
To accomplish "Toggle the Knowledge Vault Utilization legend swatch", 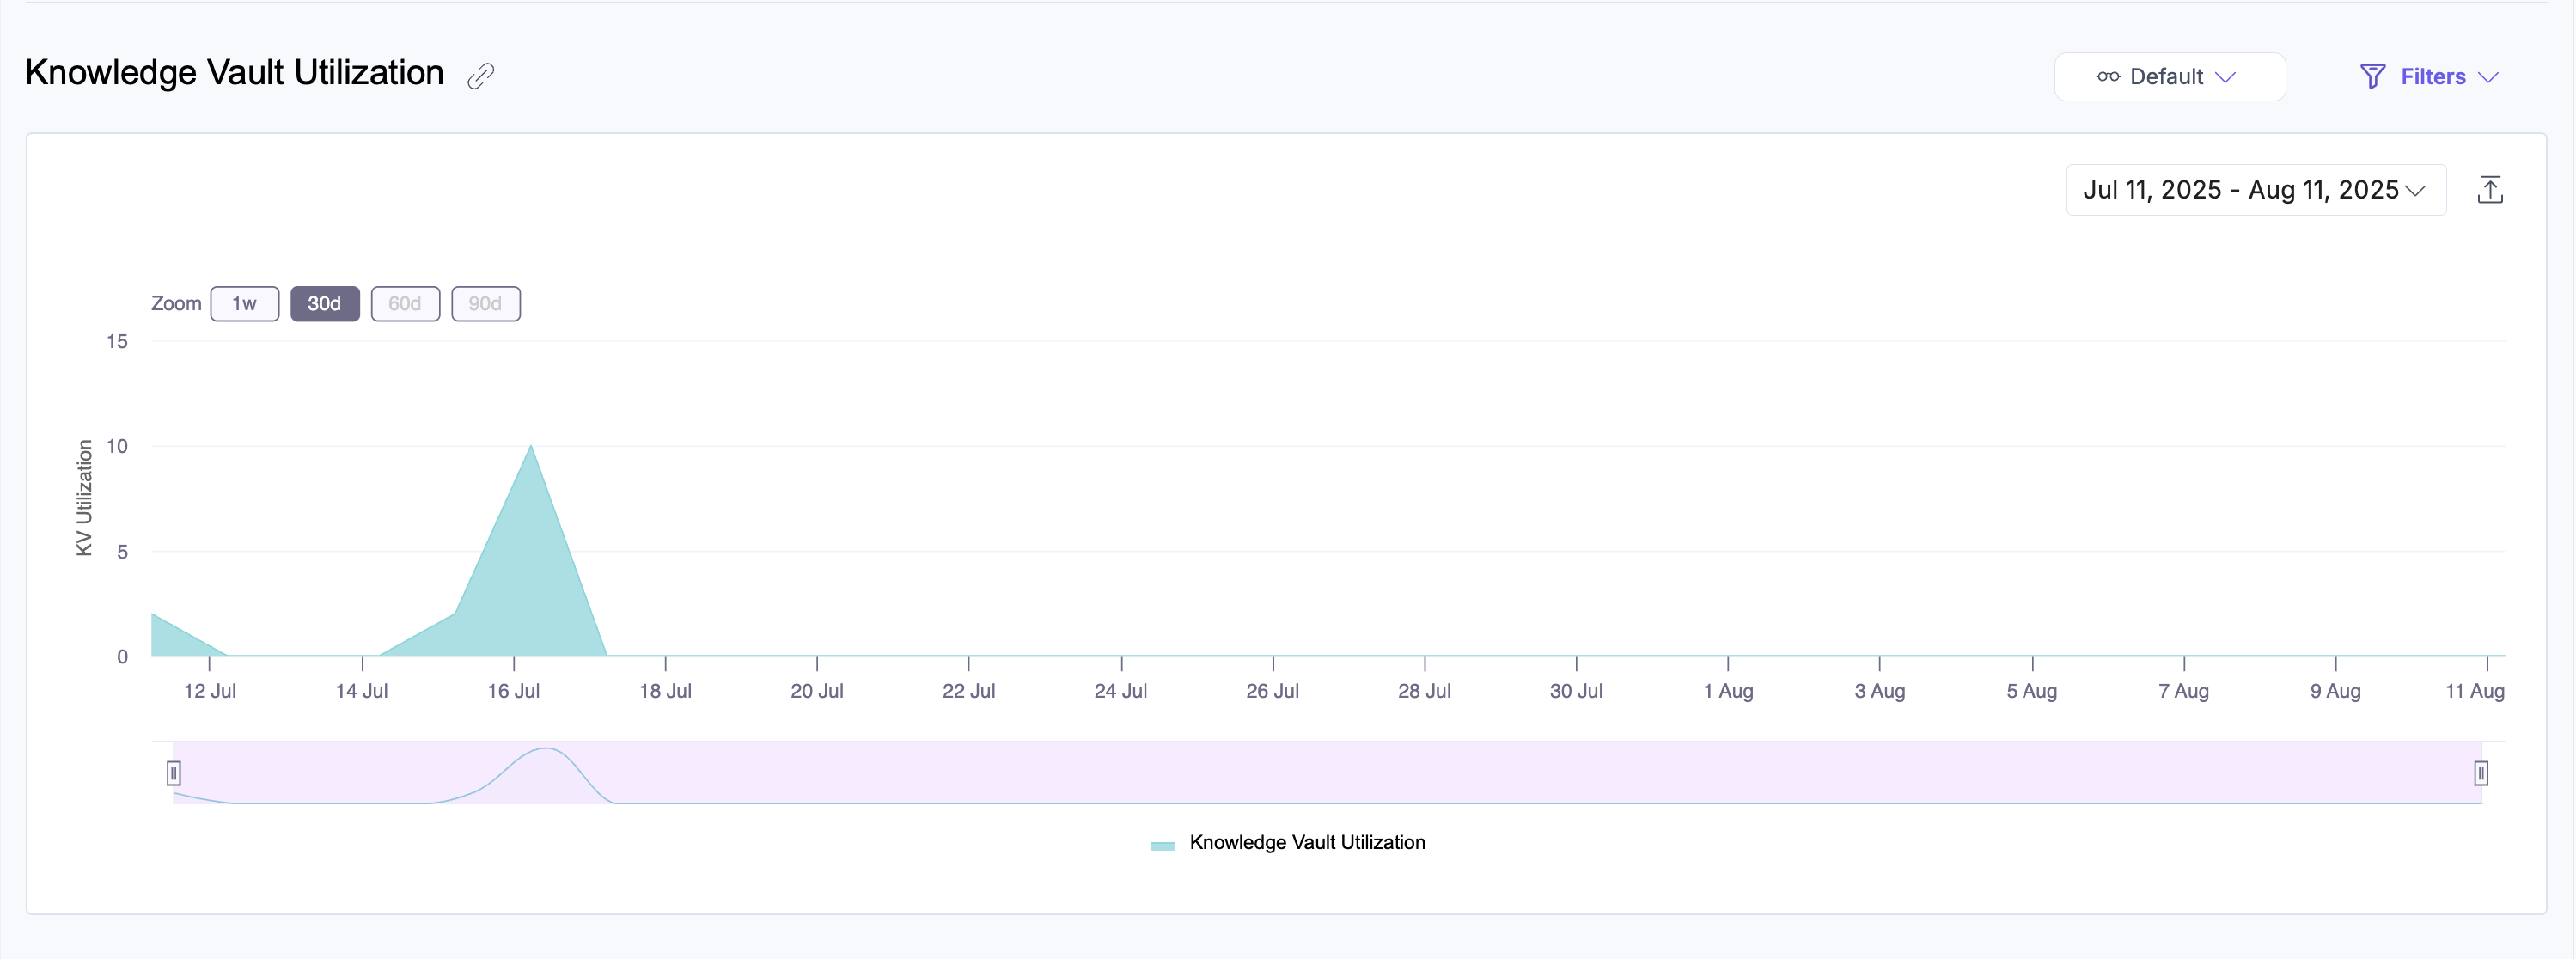I will click(1162, 845).
